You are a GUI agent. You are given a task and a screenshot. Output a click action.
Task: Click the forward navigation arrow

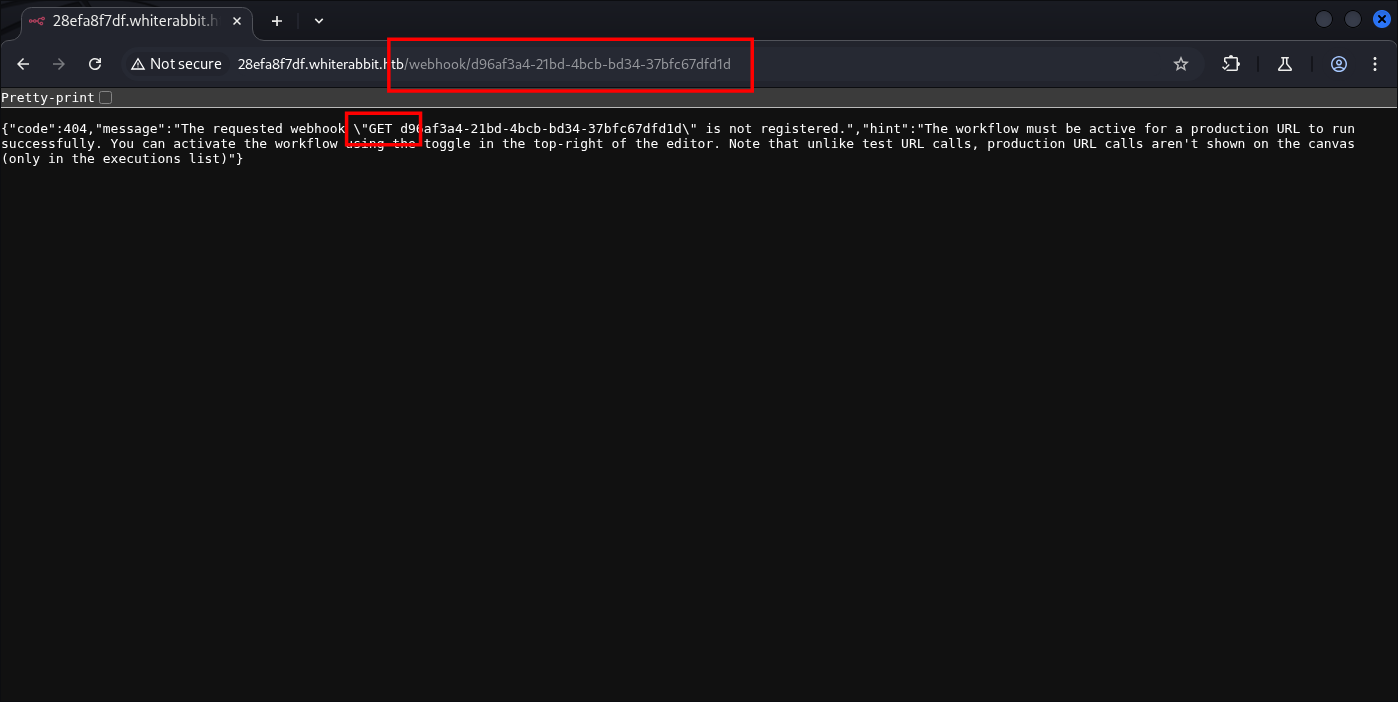[x=59, y=64]
